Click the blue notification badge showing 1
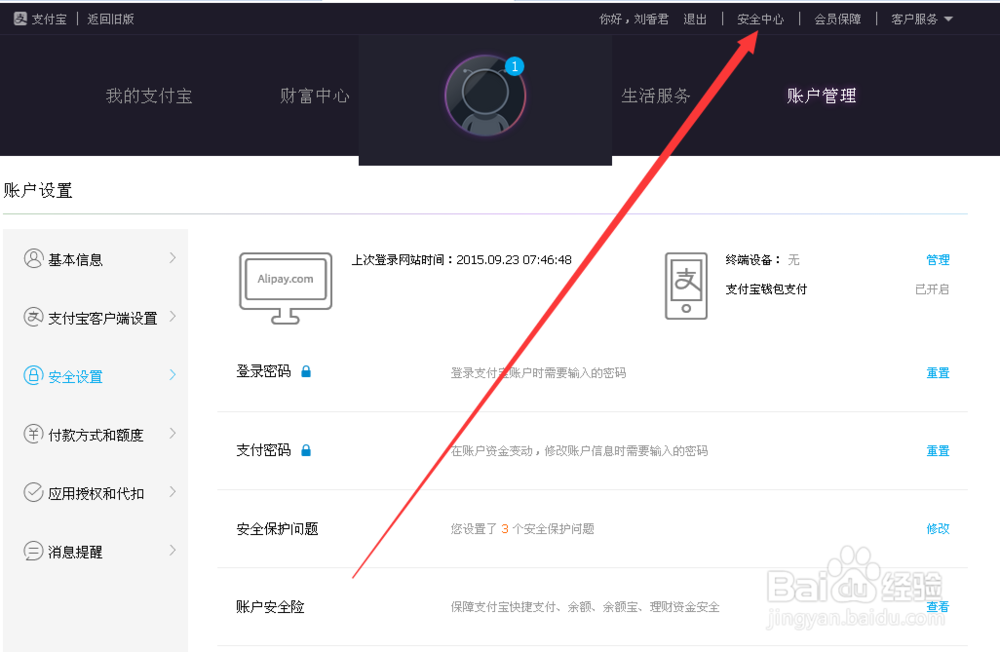Image resolution: width=1000 pixels, height=652 pixels. 515,66
